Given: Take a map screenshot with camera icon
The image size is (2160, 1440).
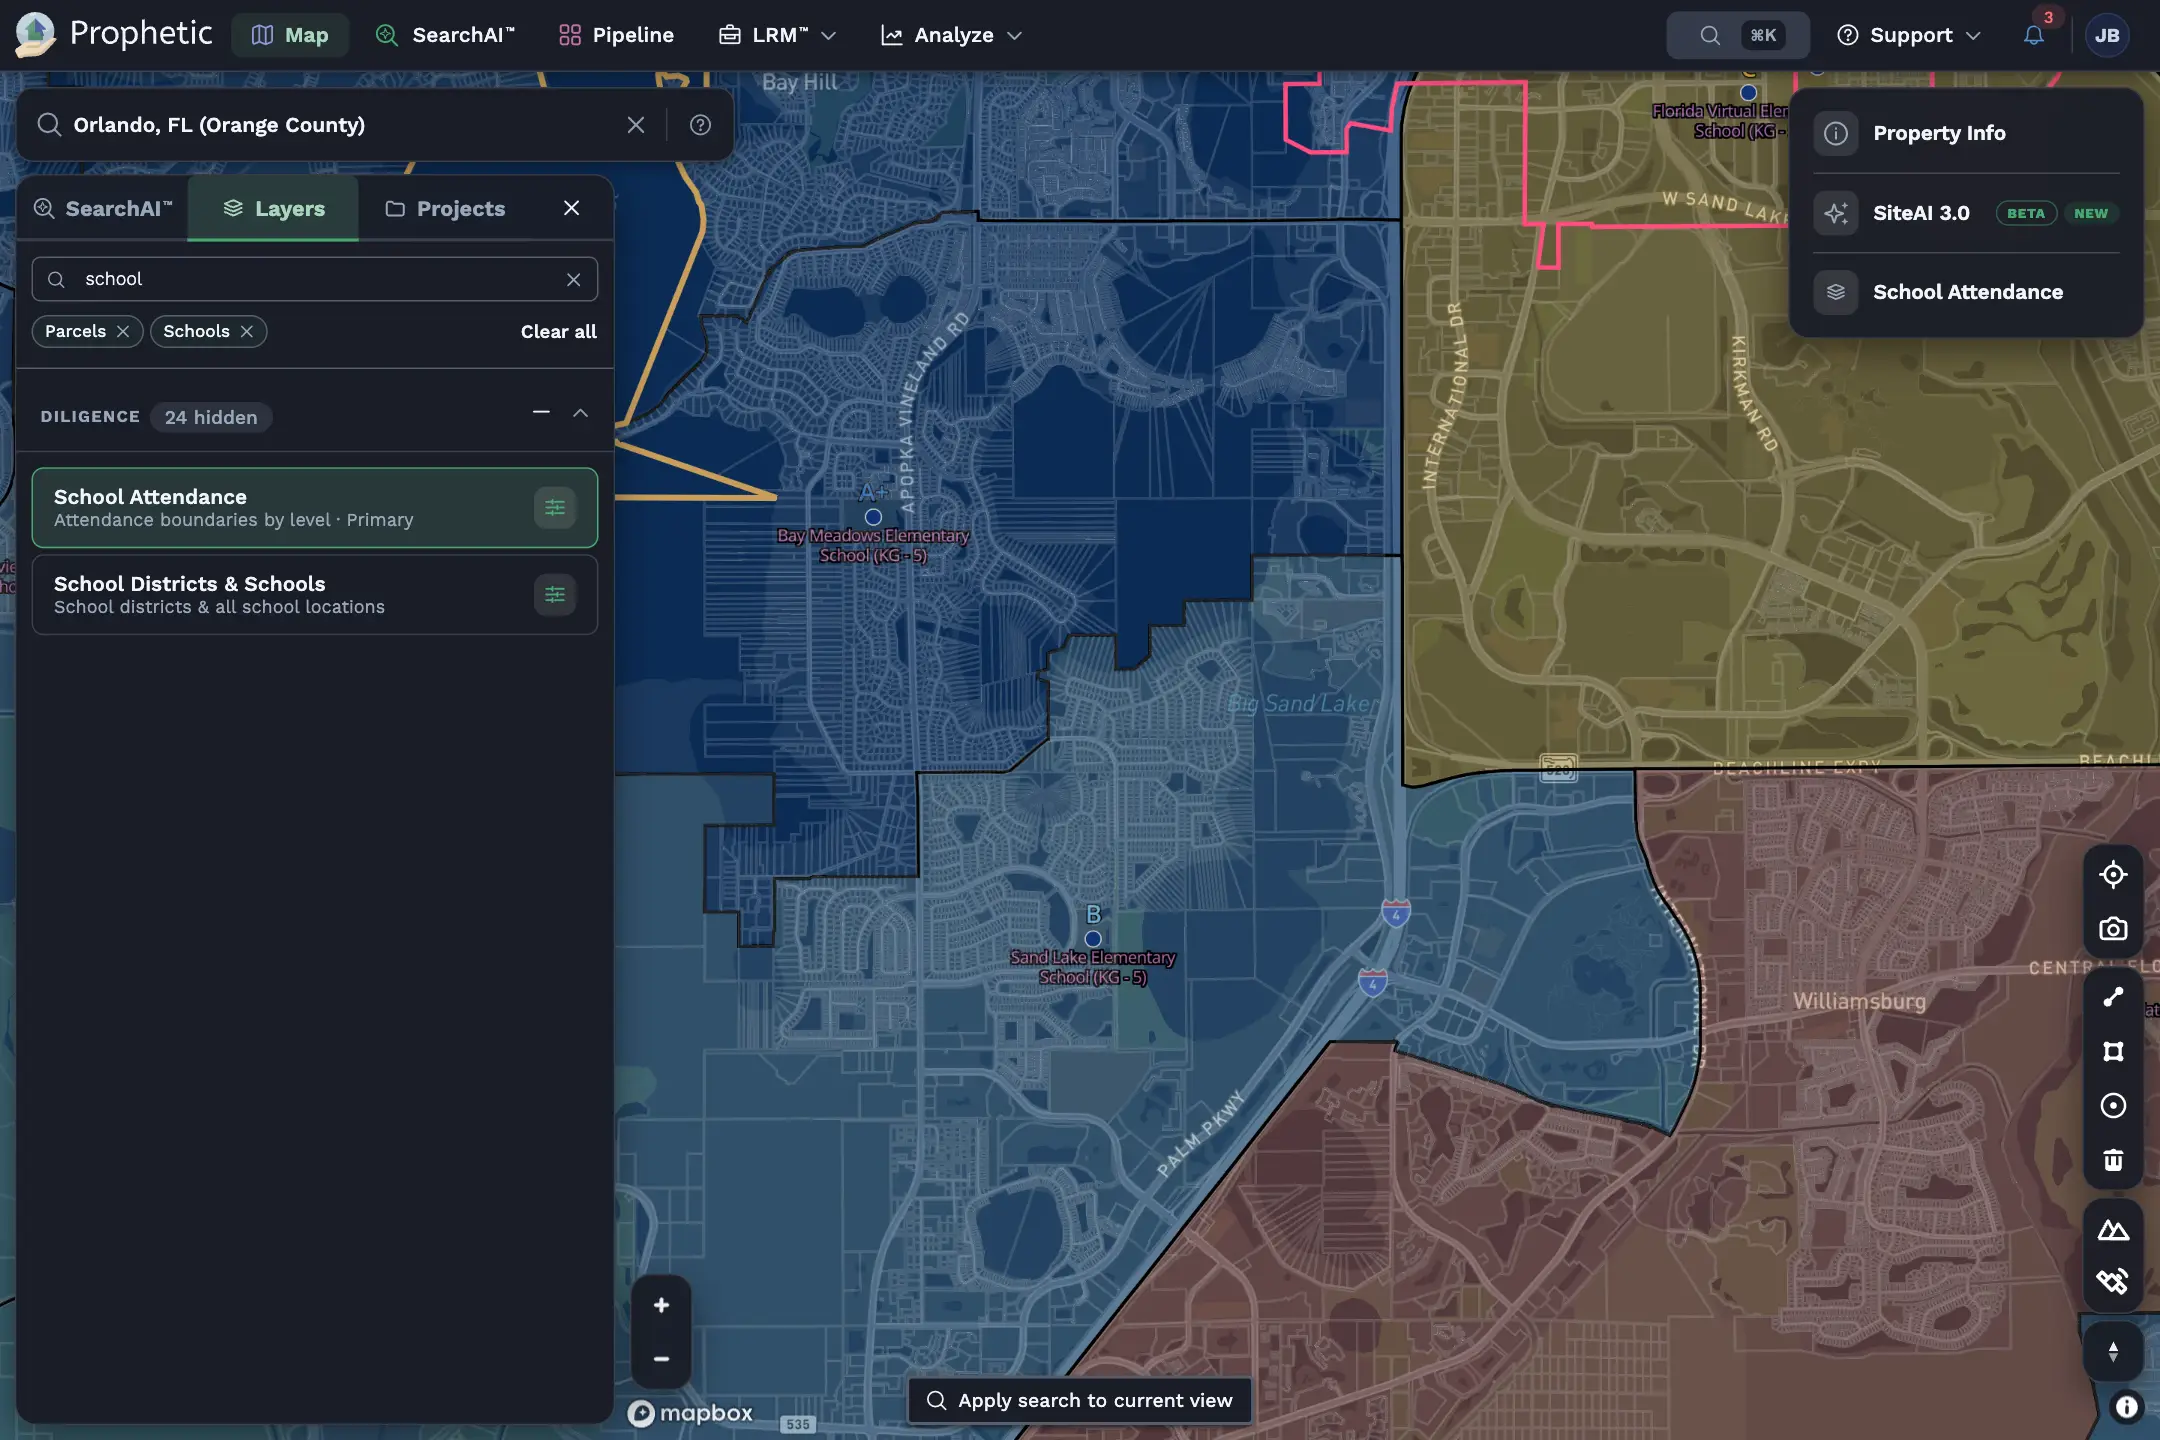Looking at the screenshot, I should (2112, 929).
